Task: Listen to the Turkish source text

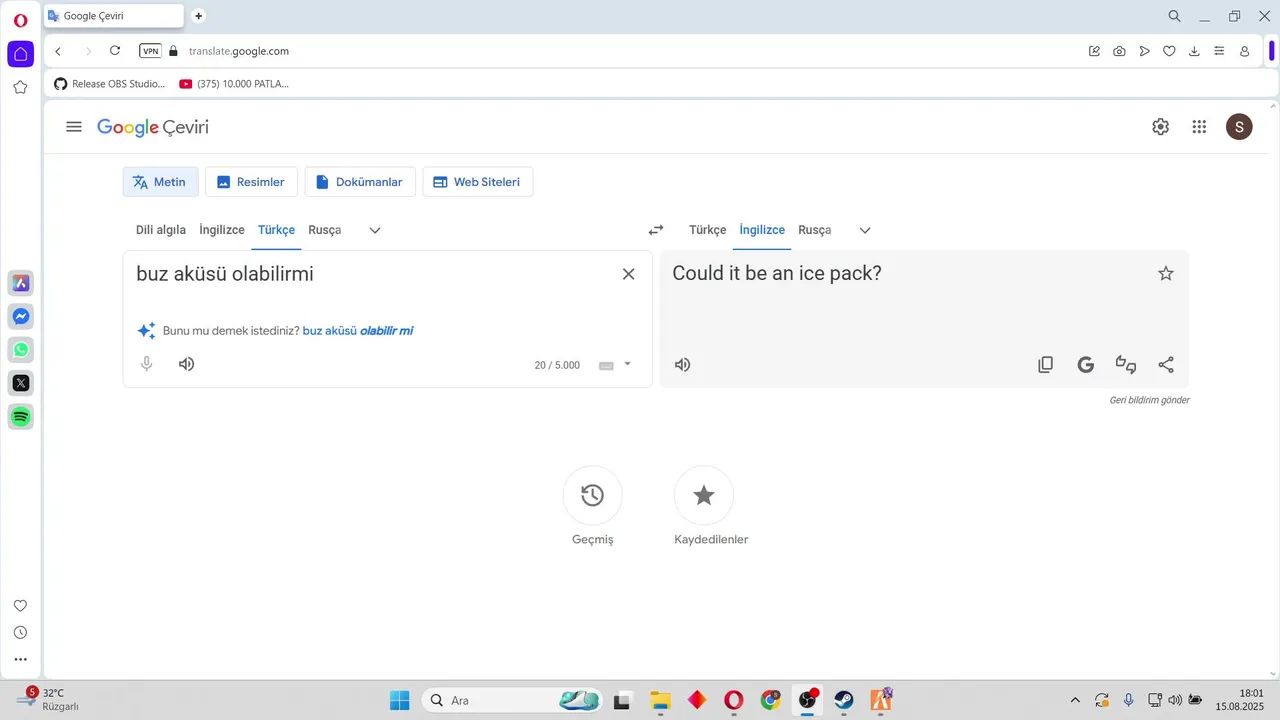Action: pyautogui.click(x=186, y=364)
